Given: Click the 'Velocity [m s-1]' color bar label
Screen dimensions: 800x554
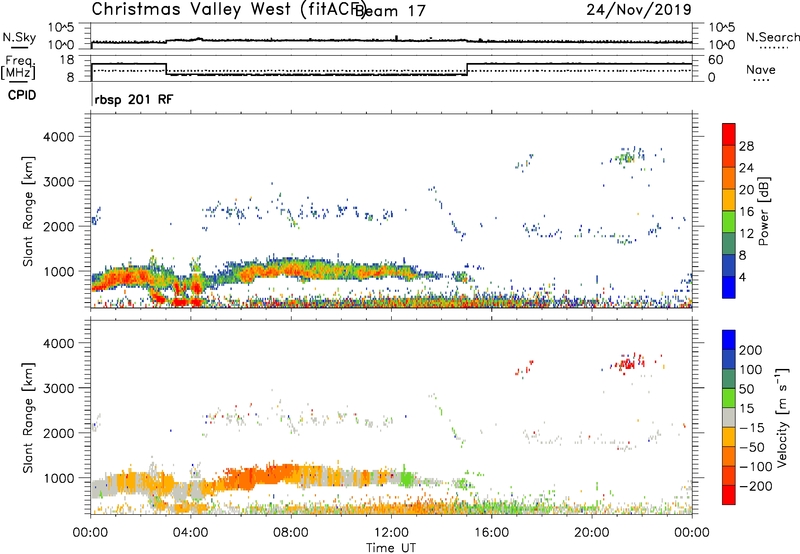Looking at the screenshot, I should coord(781,417).
